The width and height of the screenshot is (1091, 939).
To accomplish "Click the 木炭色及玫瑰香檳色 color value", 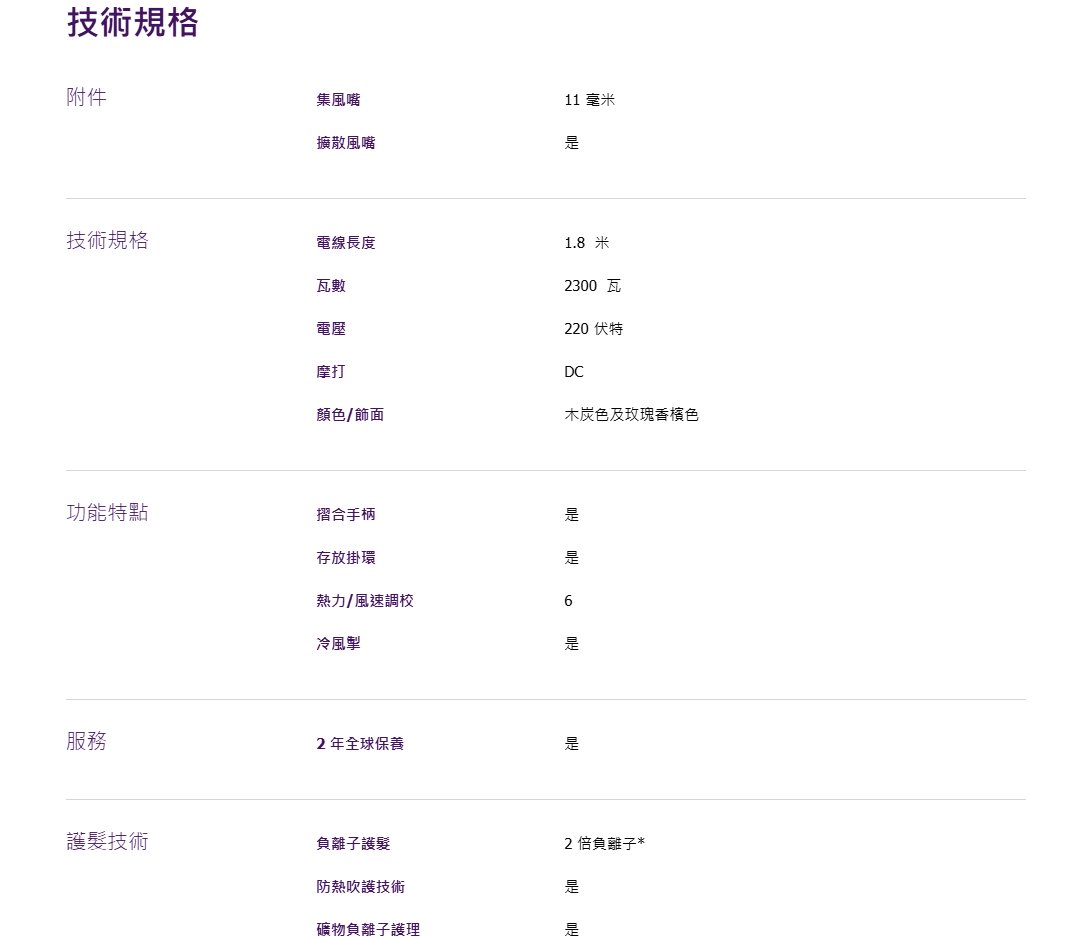I will tap(631, 415).
